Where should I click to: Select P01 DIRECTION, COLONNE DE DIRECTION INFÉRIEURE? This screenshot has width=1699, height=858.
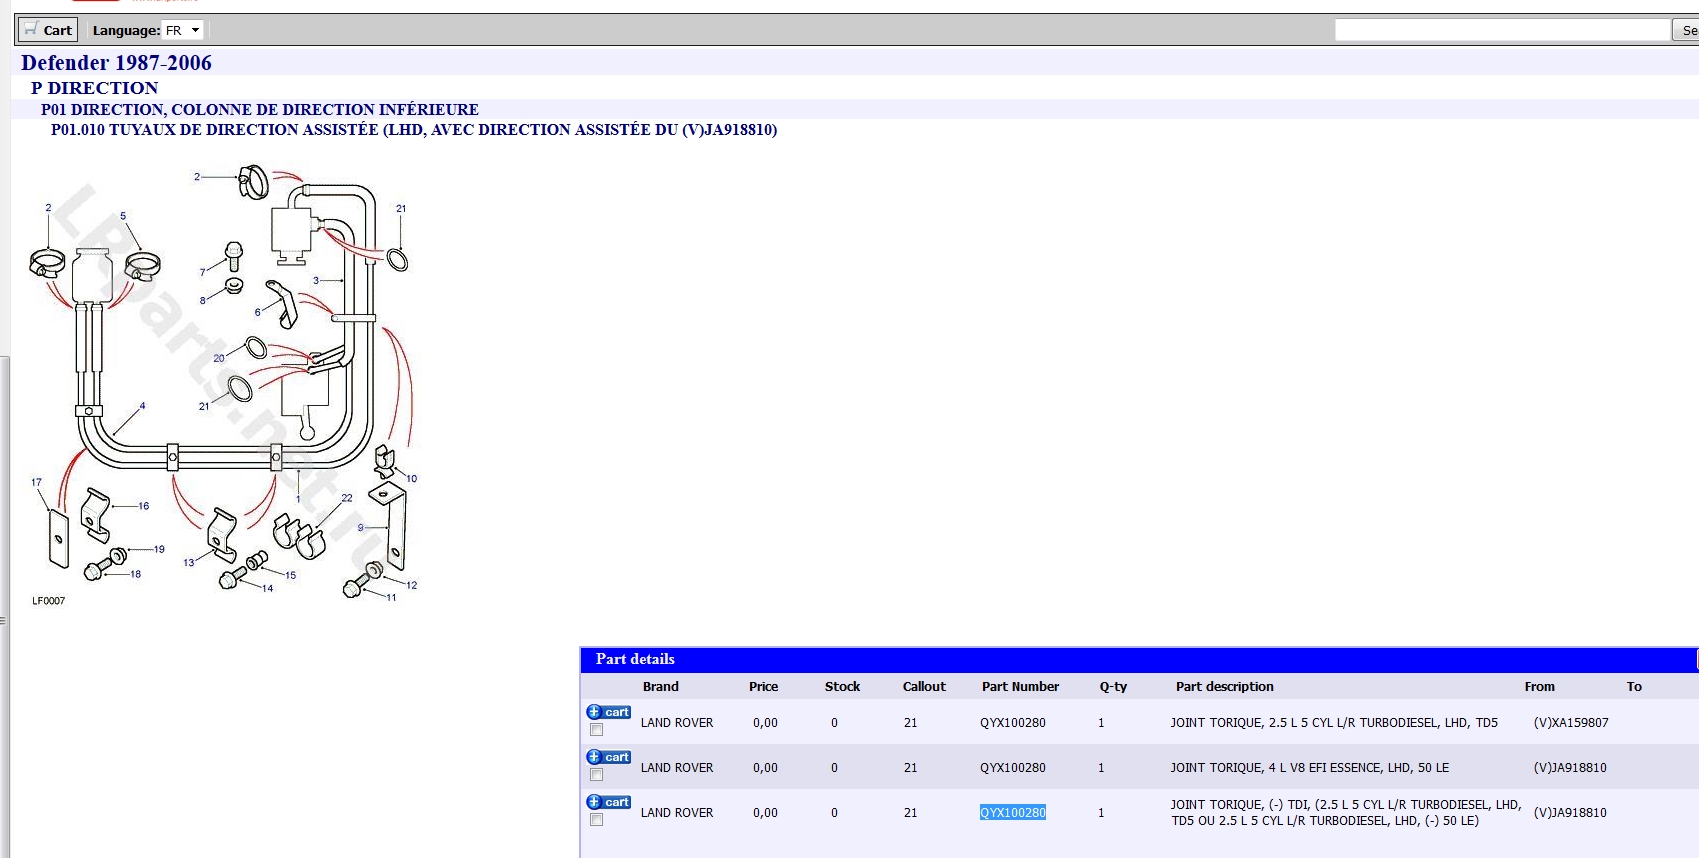[259, 109]
